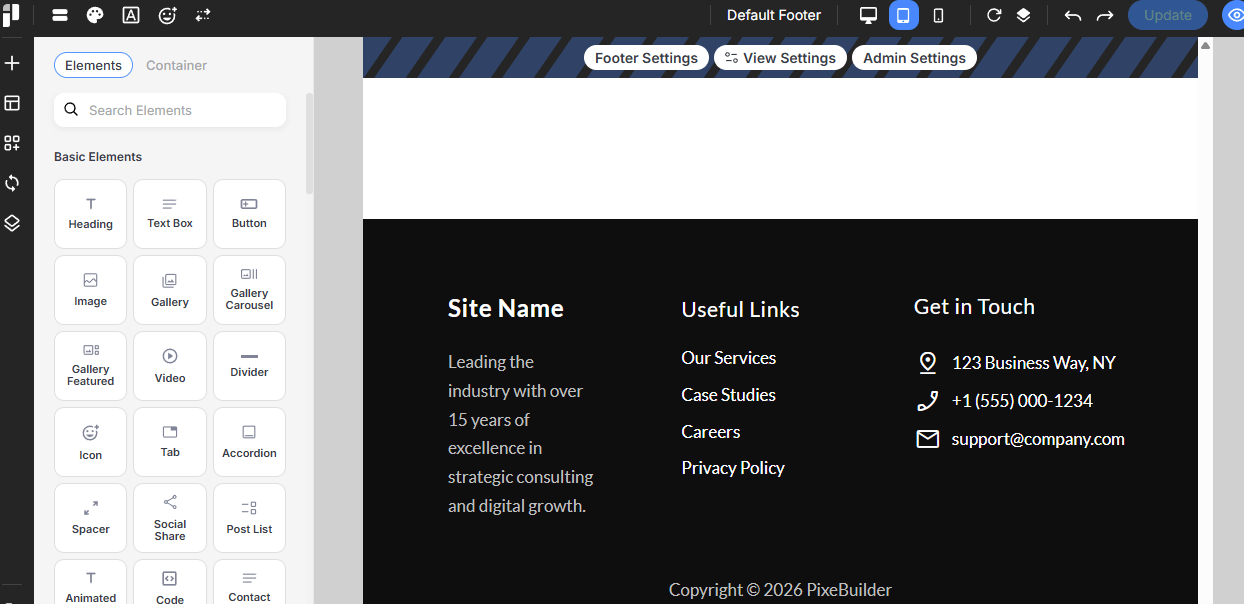Add the Divider element
This screenshot has width=1244, height=604.
point(249,365)
